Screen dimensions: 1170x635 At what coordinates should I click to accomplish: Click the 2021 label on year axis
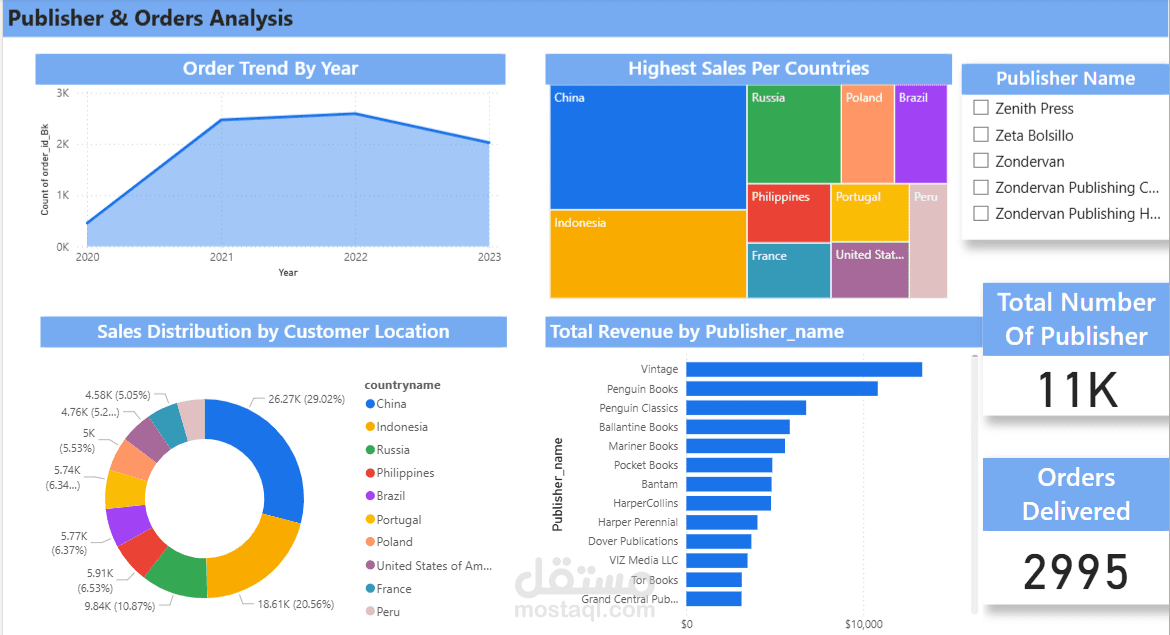pyautogui.click(x=222, y=257)
